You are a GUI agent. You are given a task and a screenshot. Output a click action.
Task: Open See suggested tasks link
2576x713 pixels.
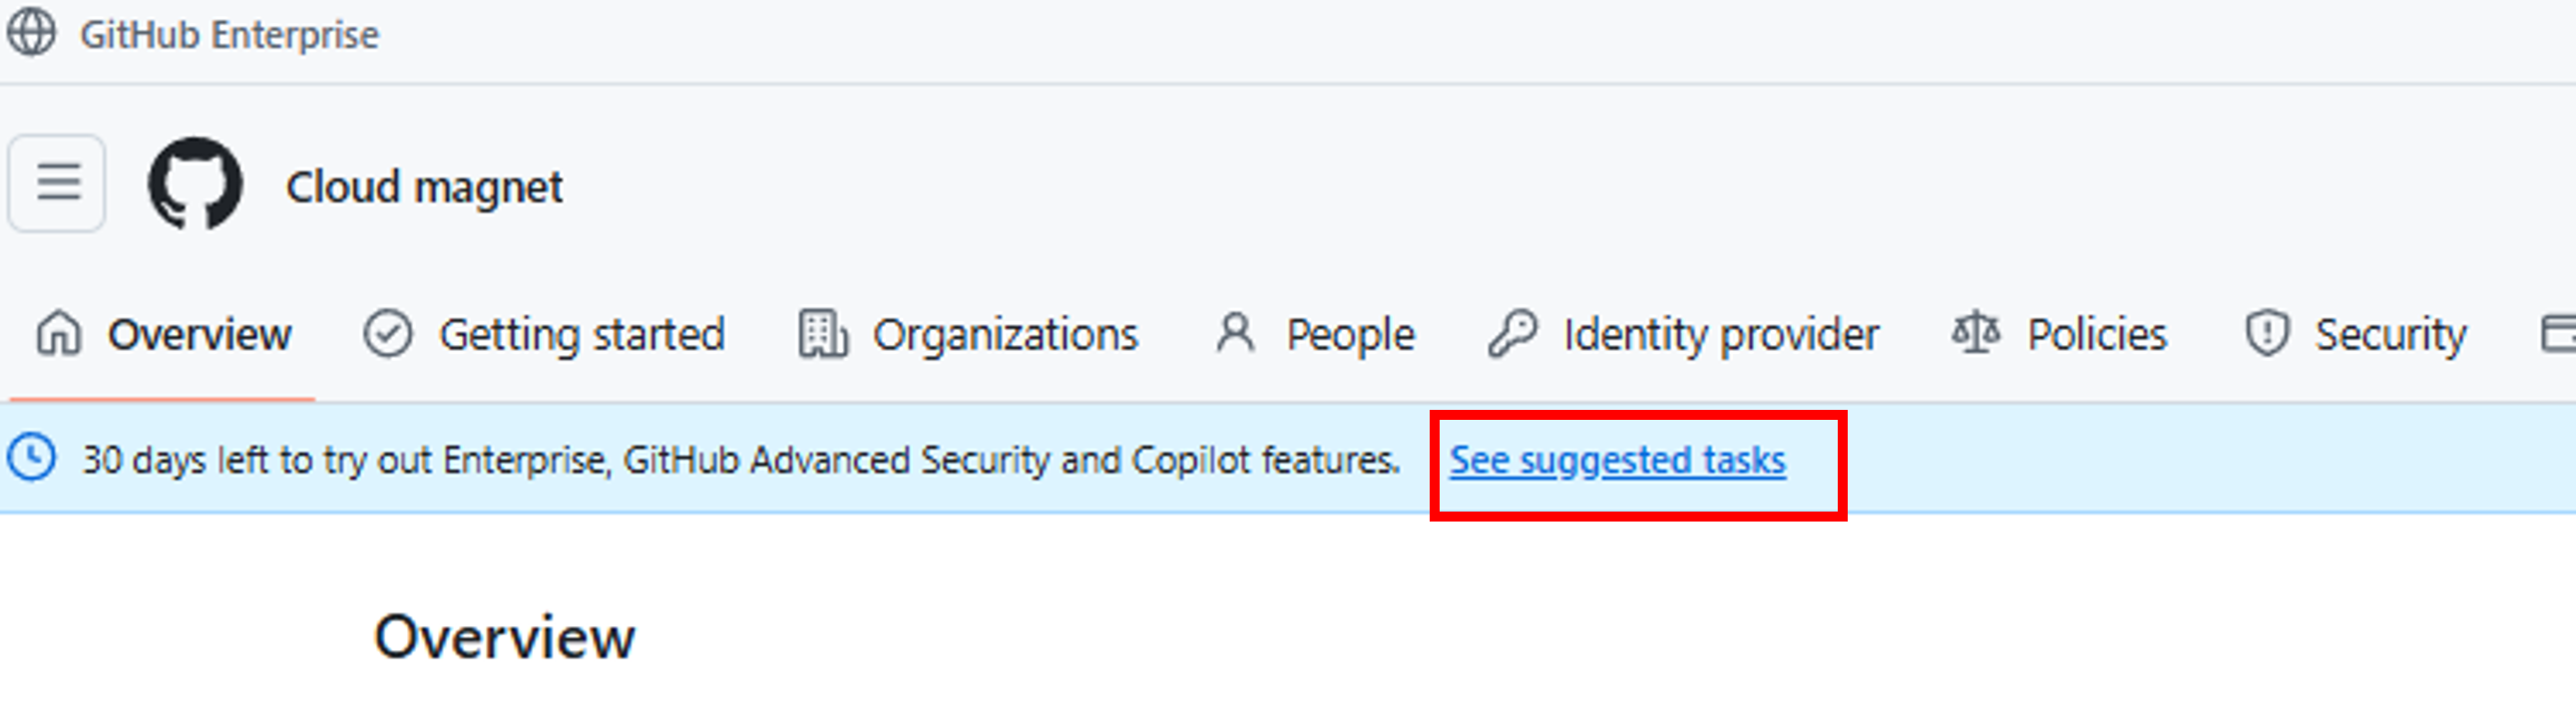pos(1617,461)
